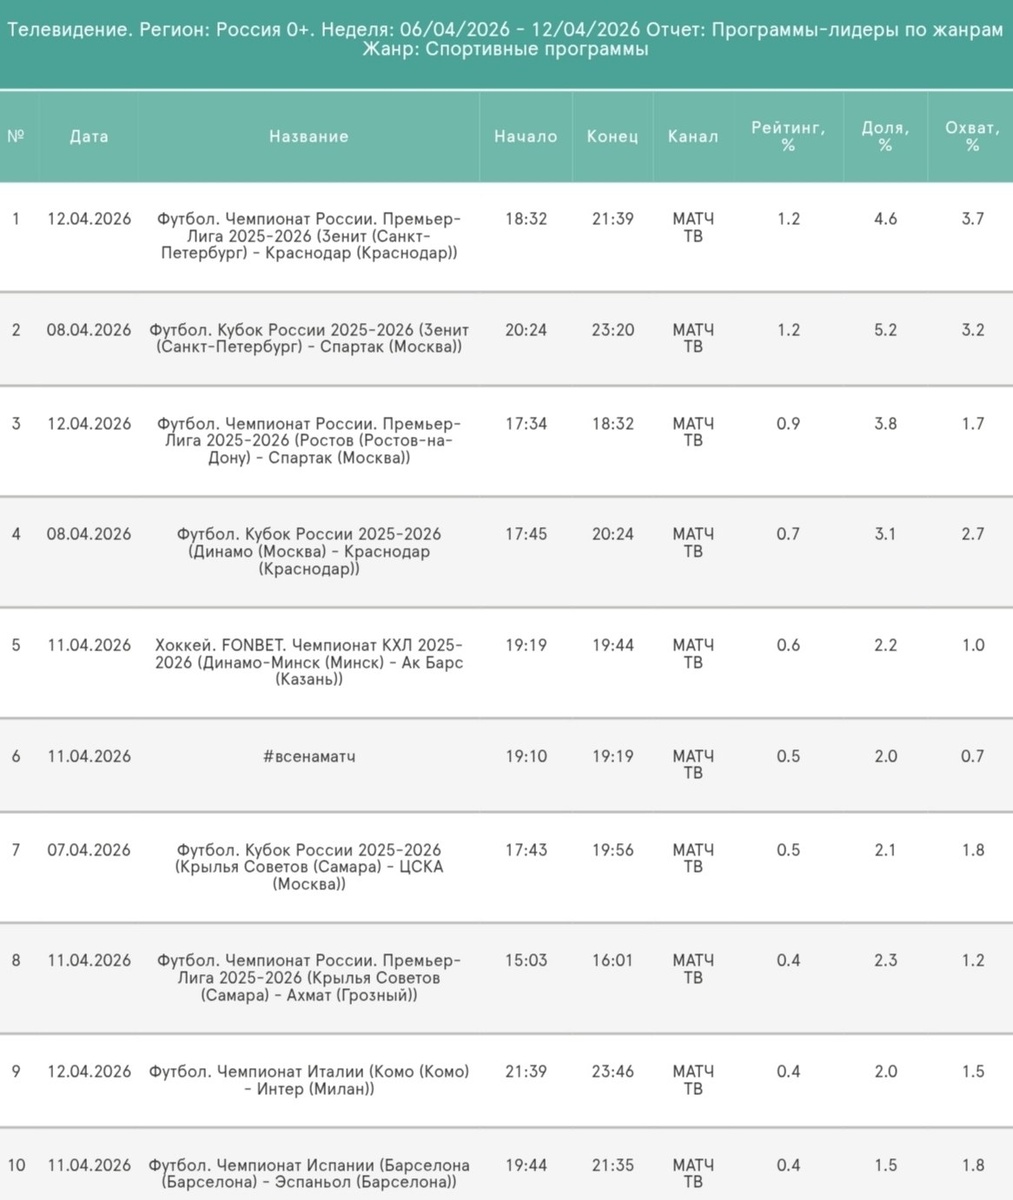Select the "Канал" column header
Screen dimensions: 1013x1200
pos(693,137)
